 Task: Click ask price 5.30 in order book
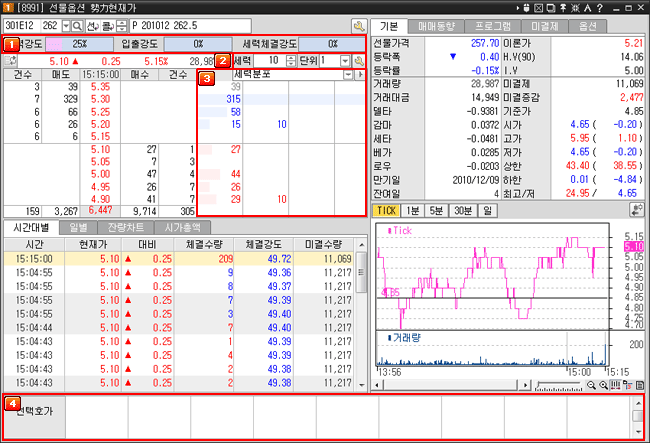pos(100,99)
